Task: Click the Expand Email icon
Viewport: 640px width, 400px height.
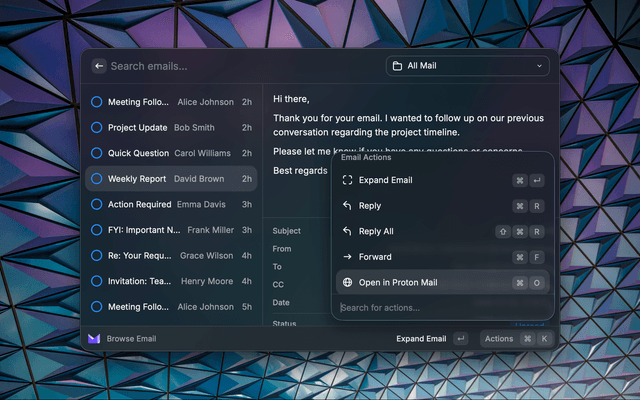Action: (347, 180)
